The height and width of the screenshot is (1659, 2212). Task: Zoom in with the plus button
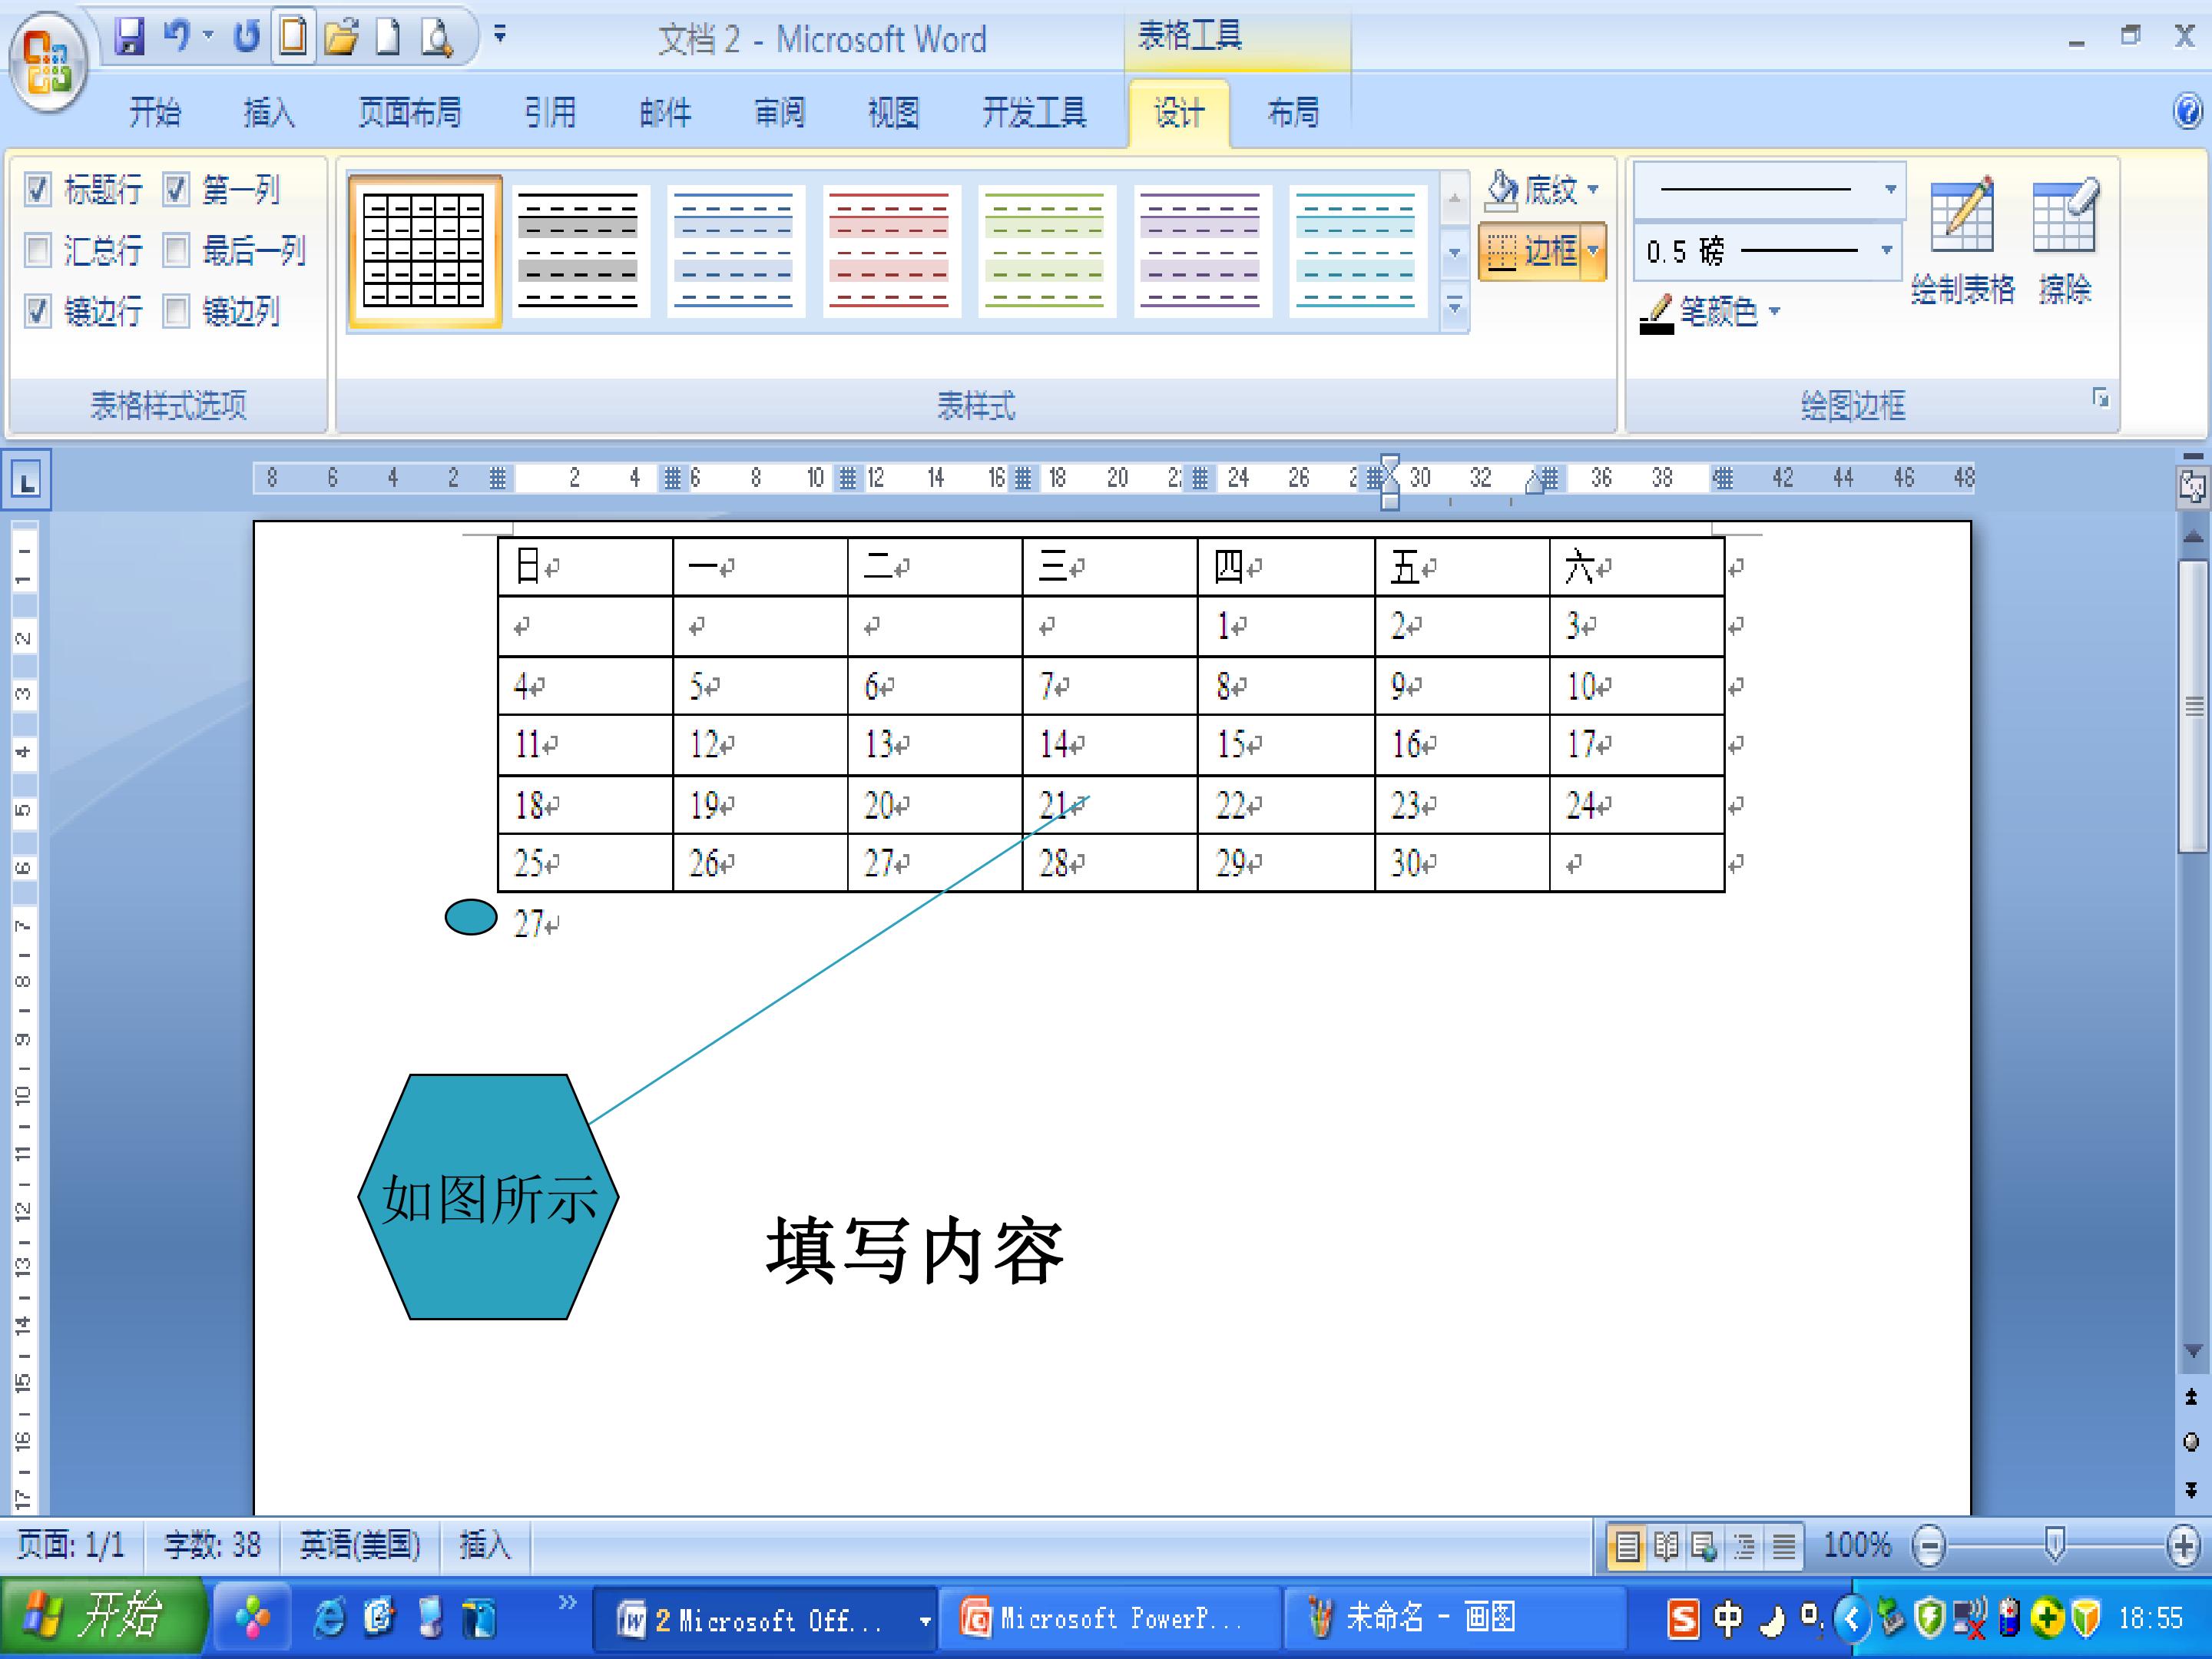click(x=2184, y=1547)
